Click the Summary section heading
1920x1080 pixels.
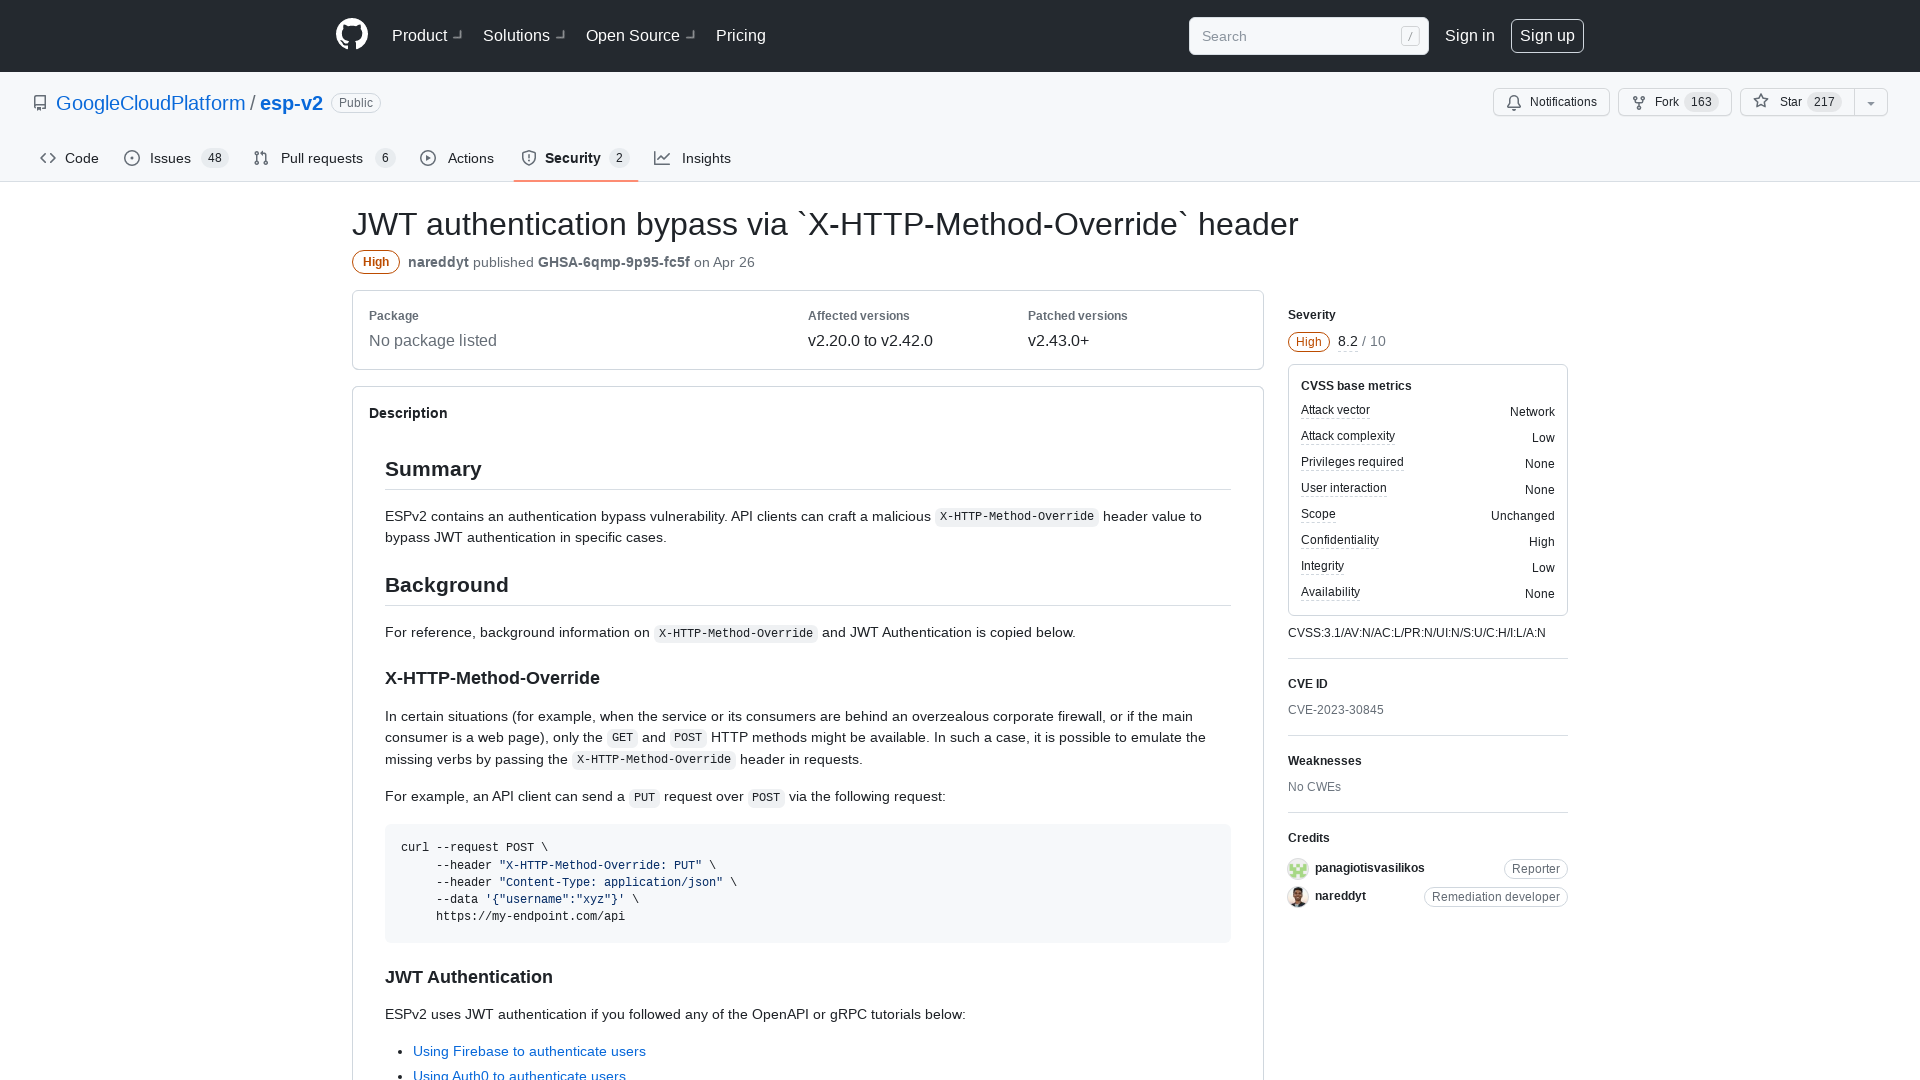click(x=433, y=469)
